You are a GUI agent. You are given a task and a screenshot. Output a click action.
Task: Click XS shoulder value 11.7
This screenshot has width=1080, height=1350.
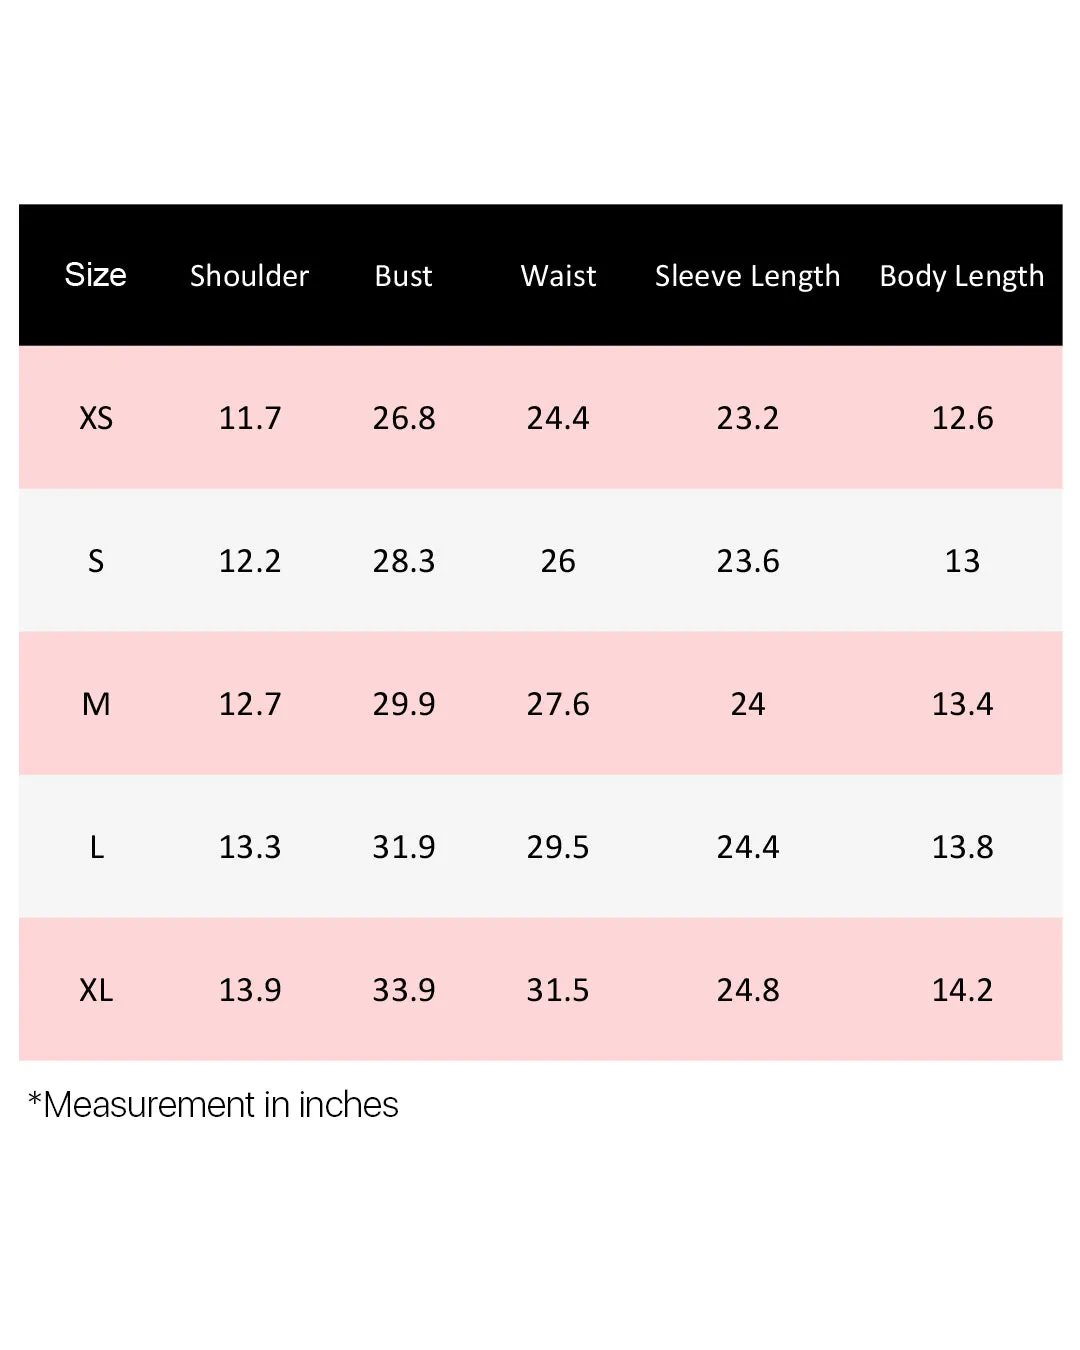[x=250, y=418]
